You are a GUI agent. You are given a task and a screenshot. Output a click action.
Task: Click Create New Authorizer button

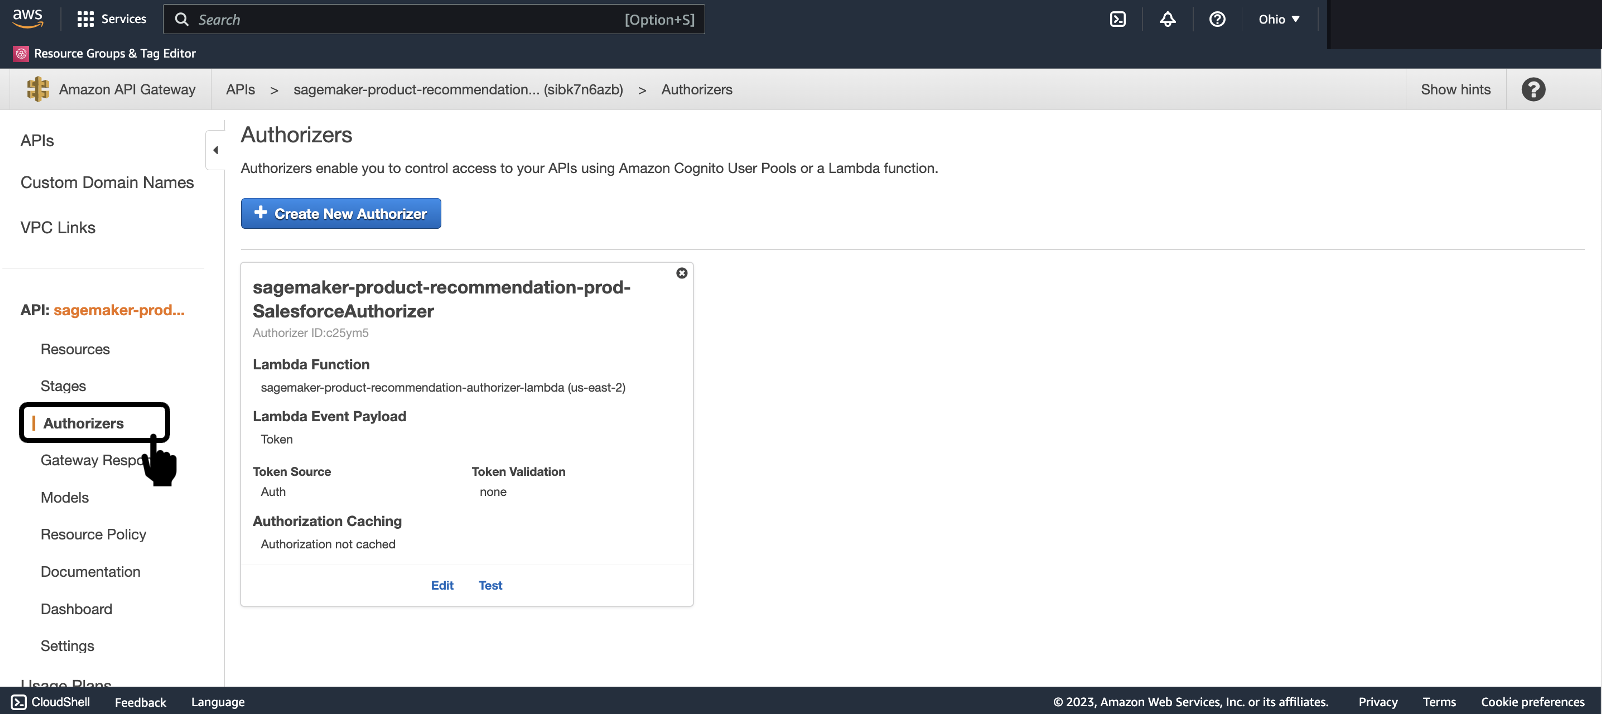341,213
